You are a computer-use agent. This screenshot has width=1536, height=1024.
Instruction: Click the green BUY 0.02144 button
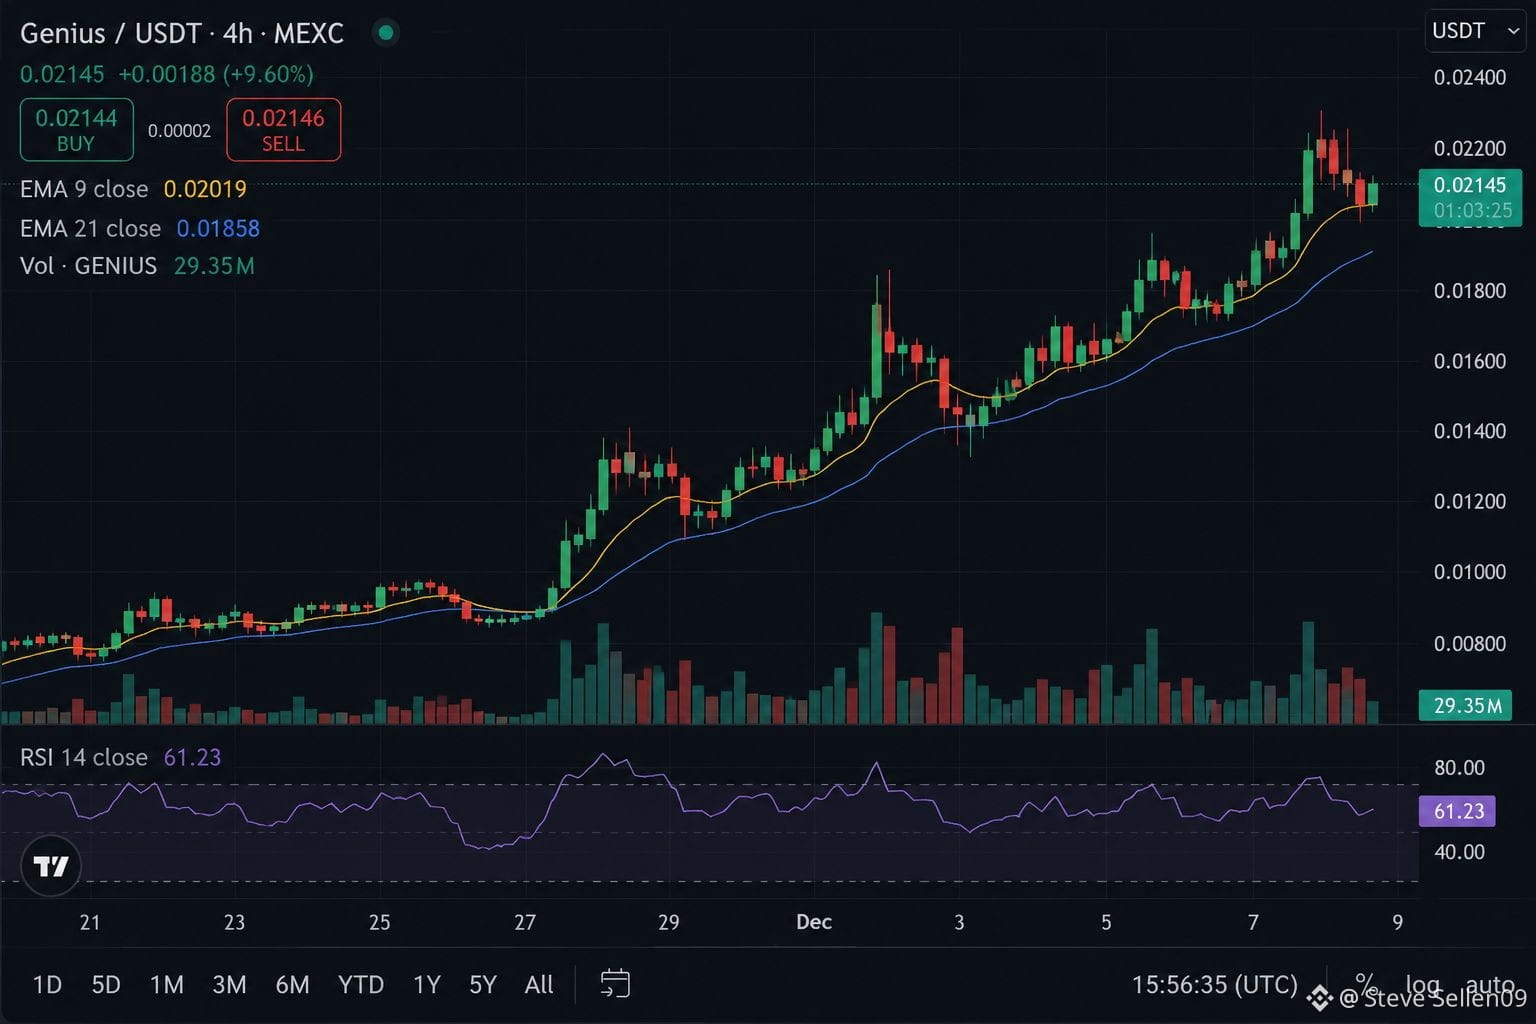[77, 130]
